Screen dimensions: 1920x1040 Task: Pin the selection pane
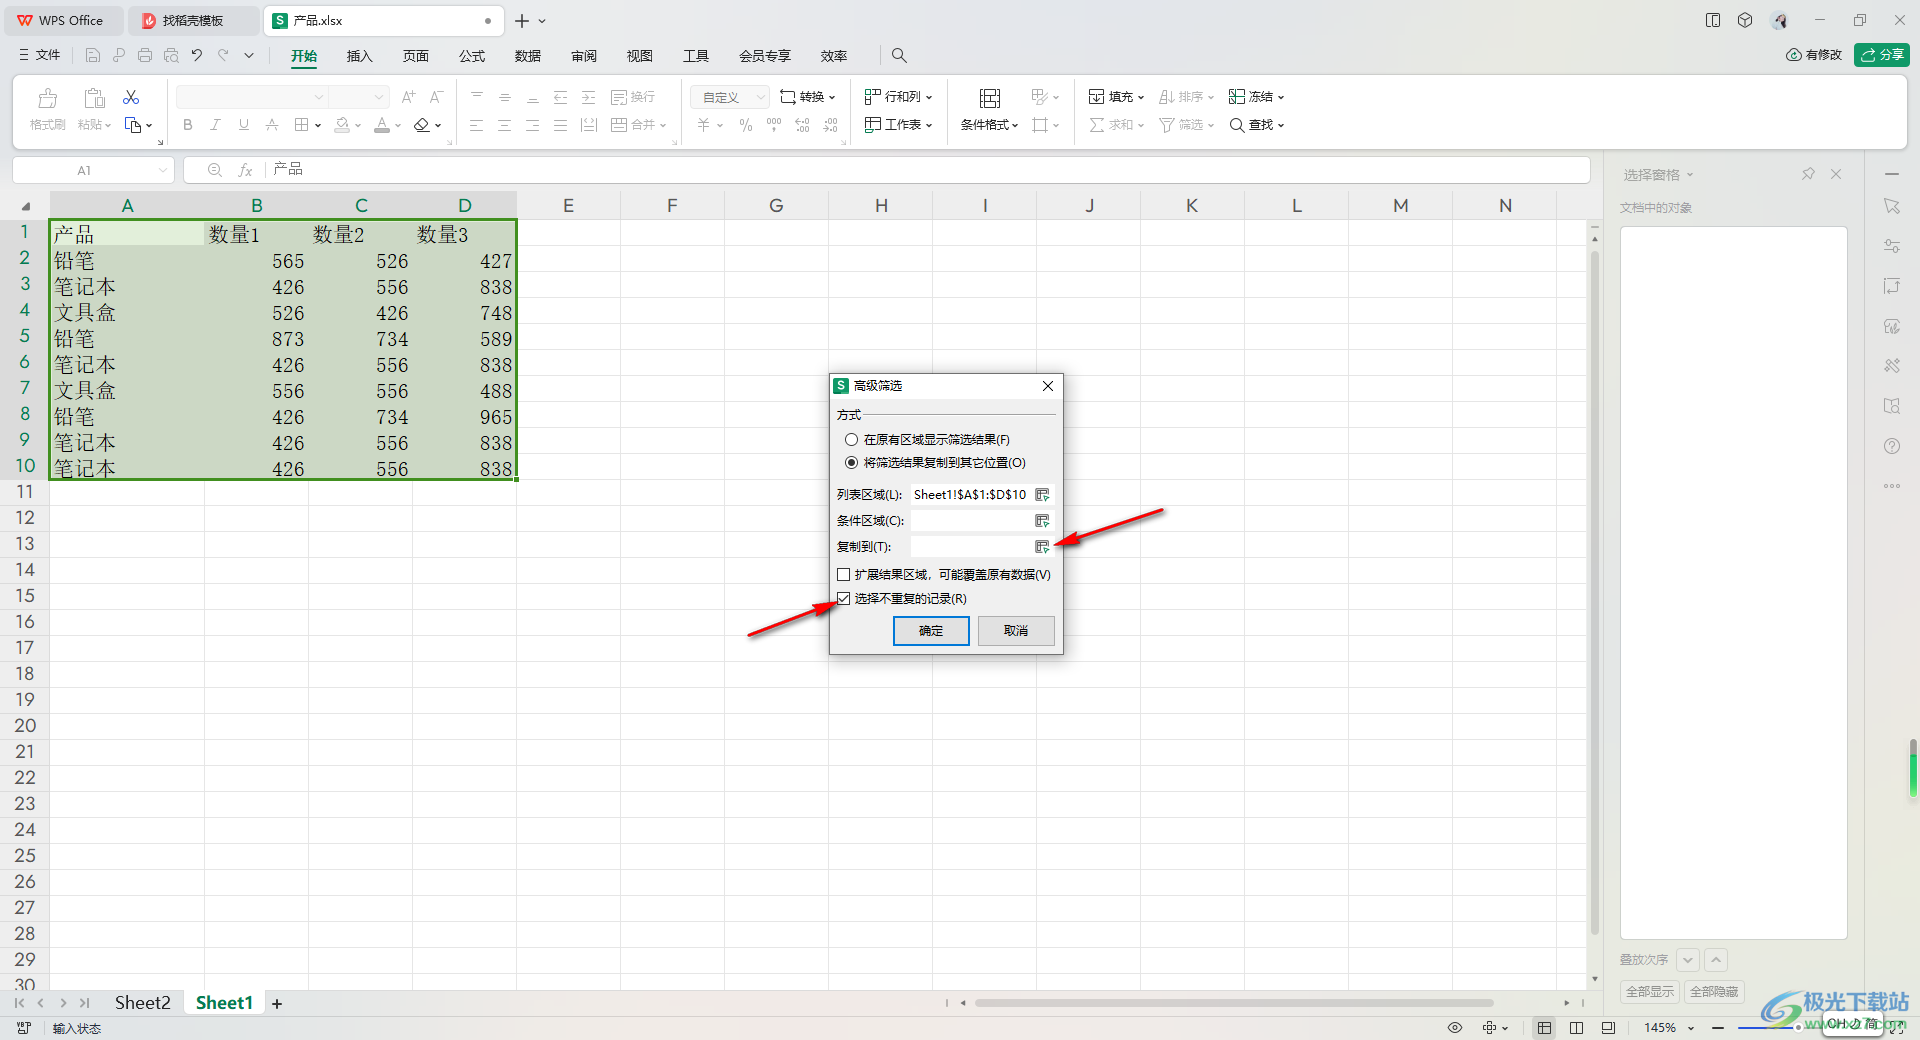click(1808, 174)
